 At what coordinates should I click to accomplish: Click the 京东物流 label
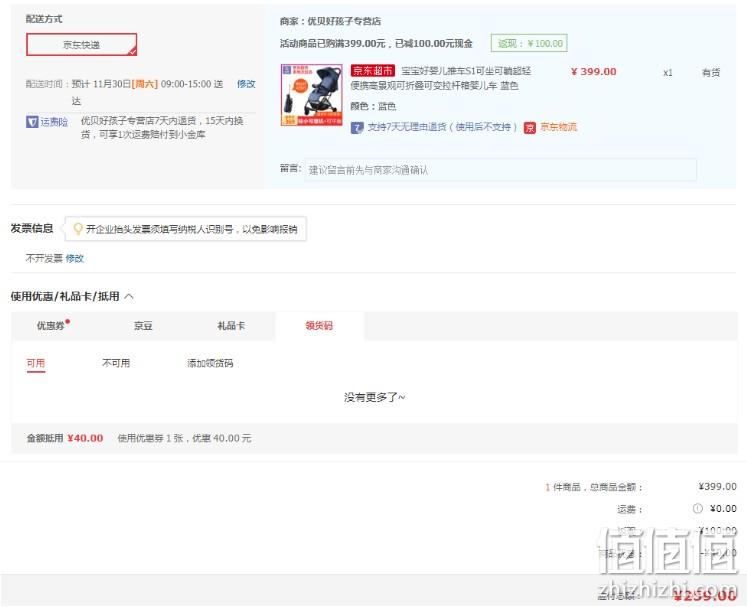point(558,127)
